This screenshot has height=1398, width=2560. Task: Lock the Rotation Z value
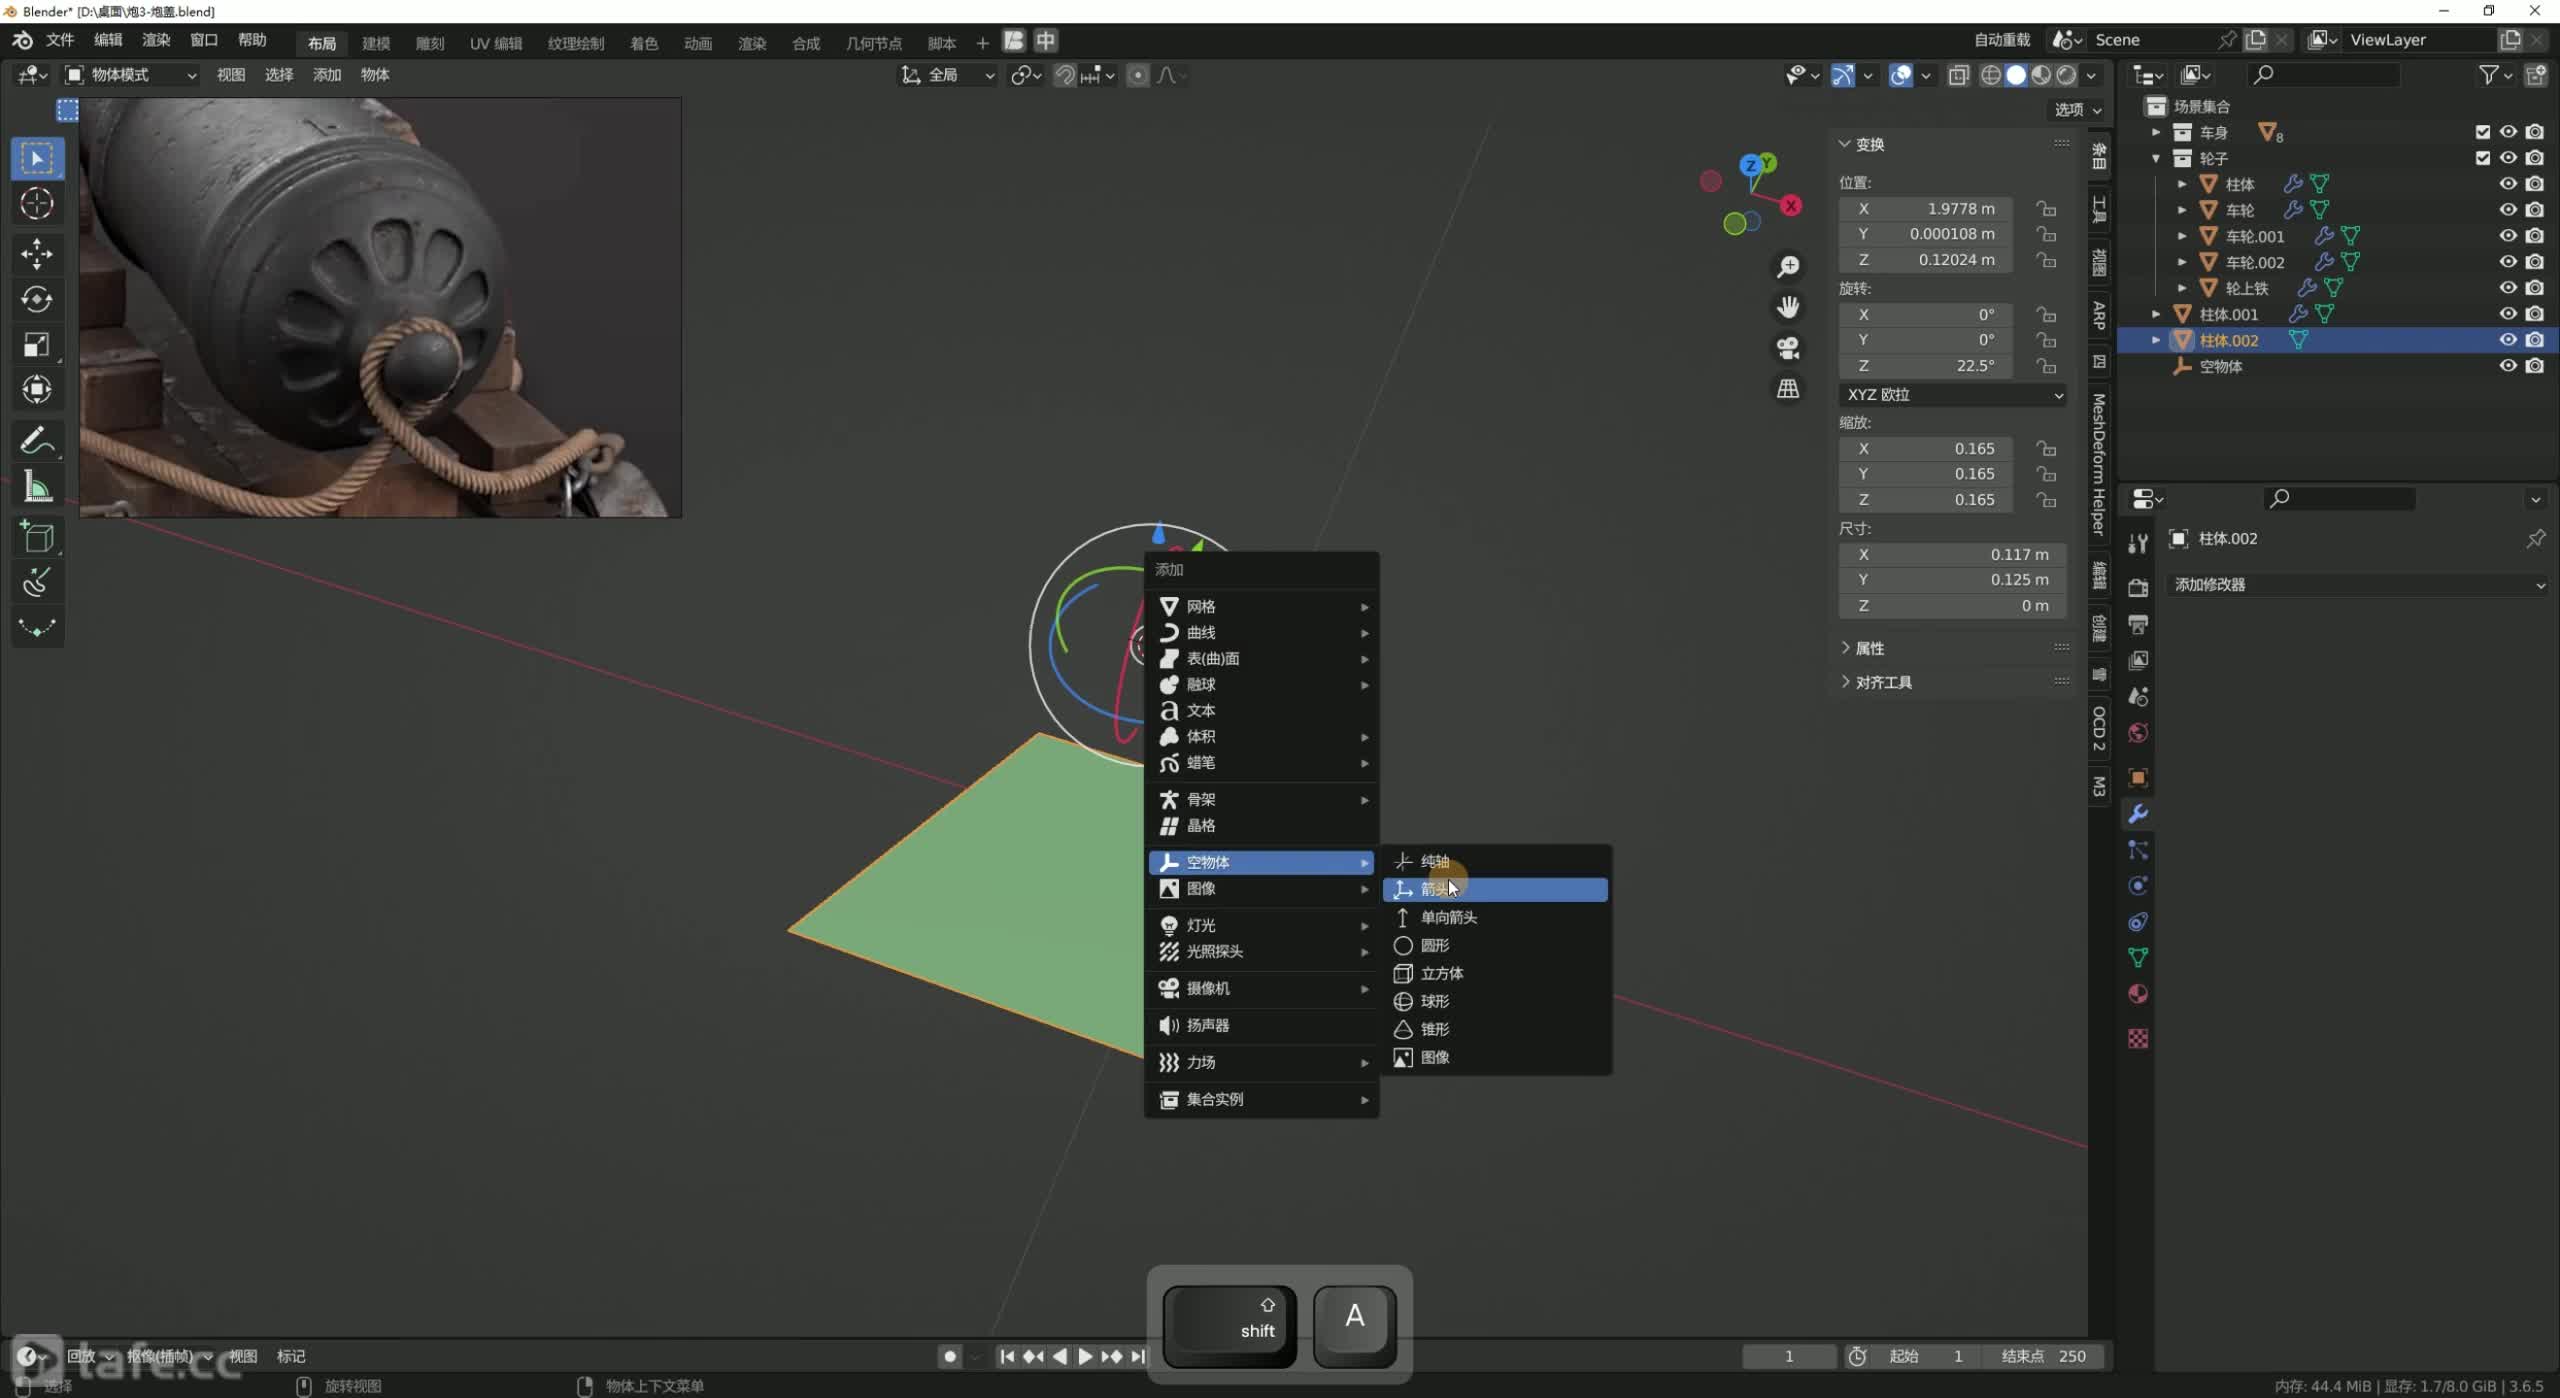[x=2047, y=366]
